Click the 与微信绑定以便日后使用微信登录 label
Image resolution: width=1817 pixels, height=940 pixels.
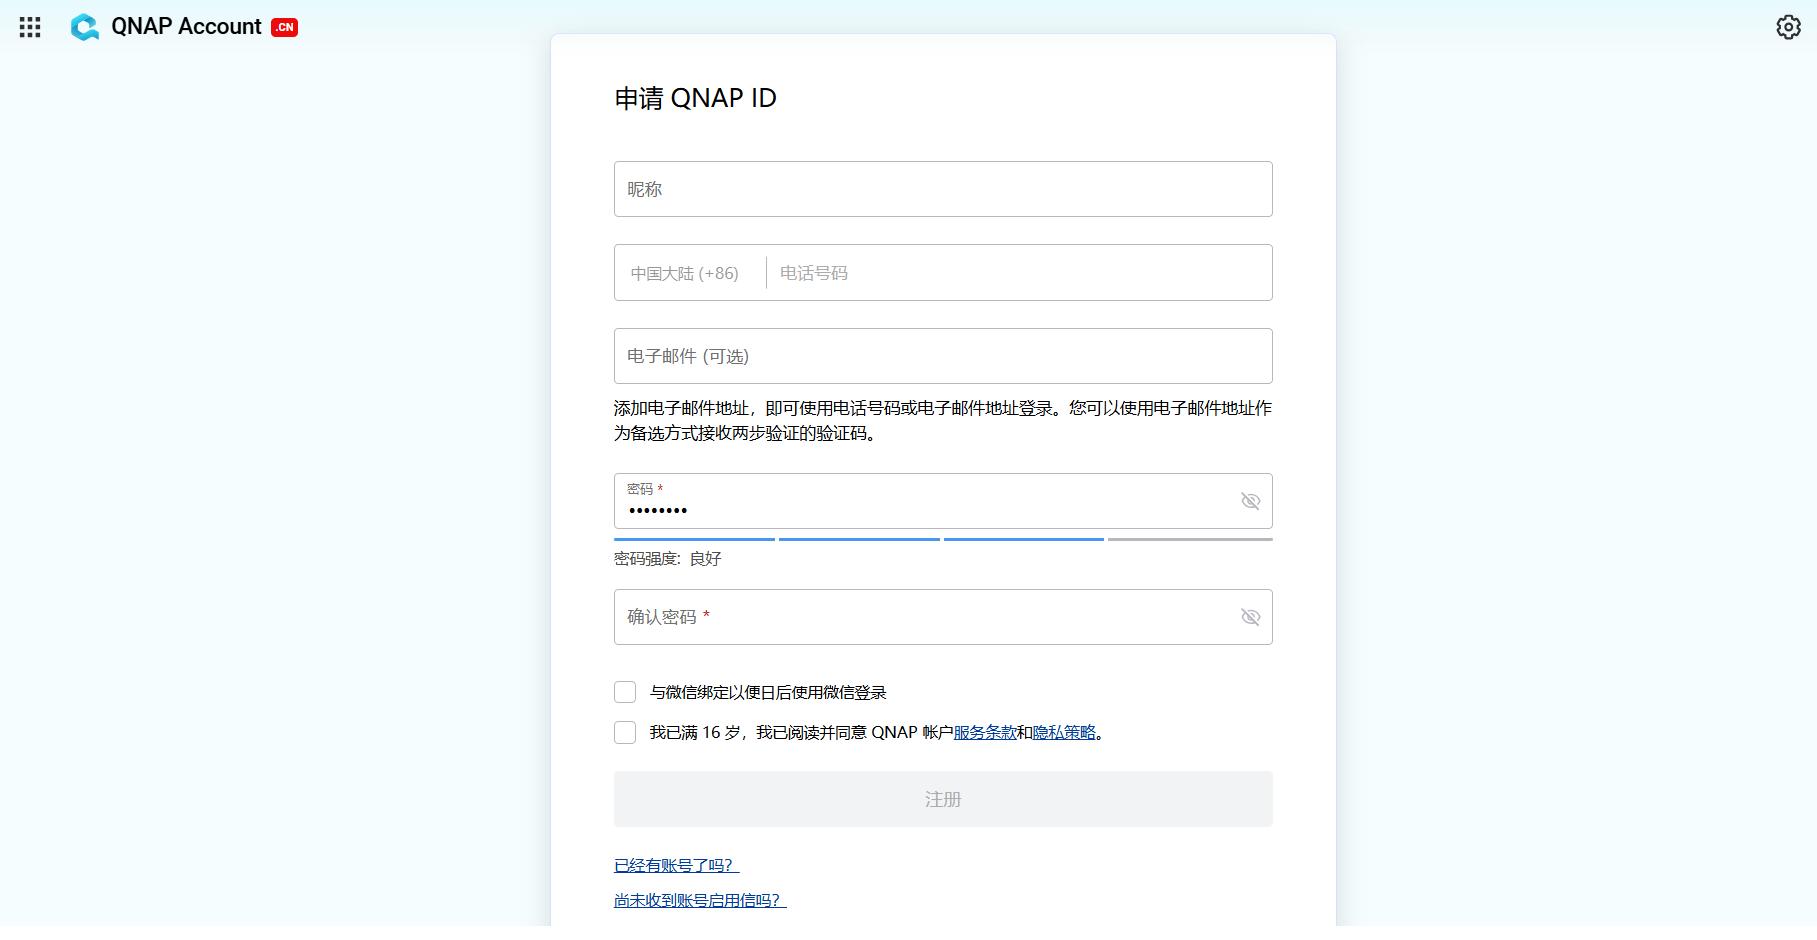pos(768,692)
